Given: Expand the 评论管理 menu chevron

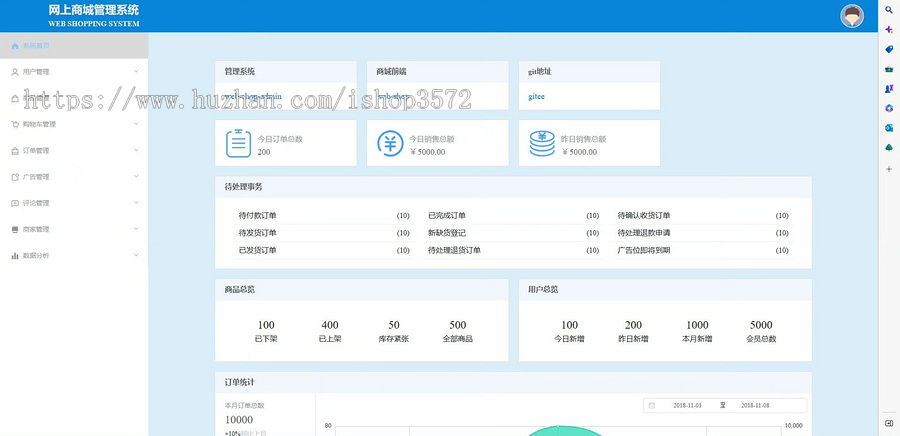Looking at the screenshot, I should (136, 203).
